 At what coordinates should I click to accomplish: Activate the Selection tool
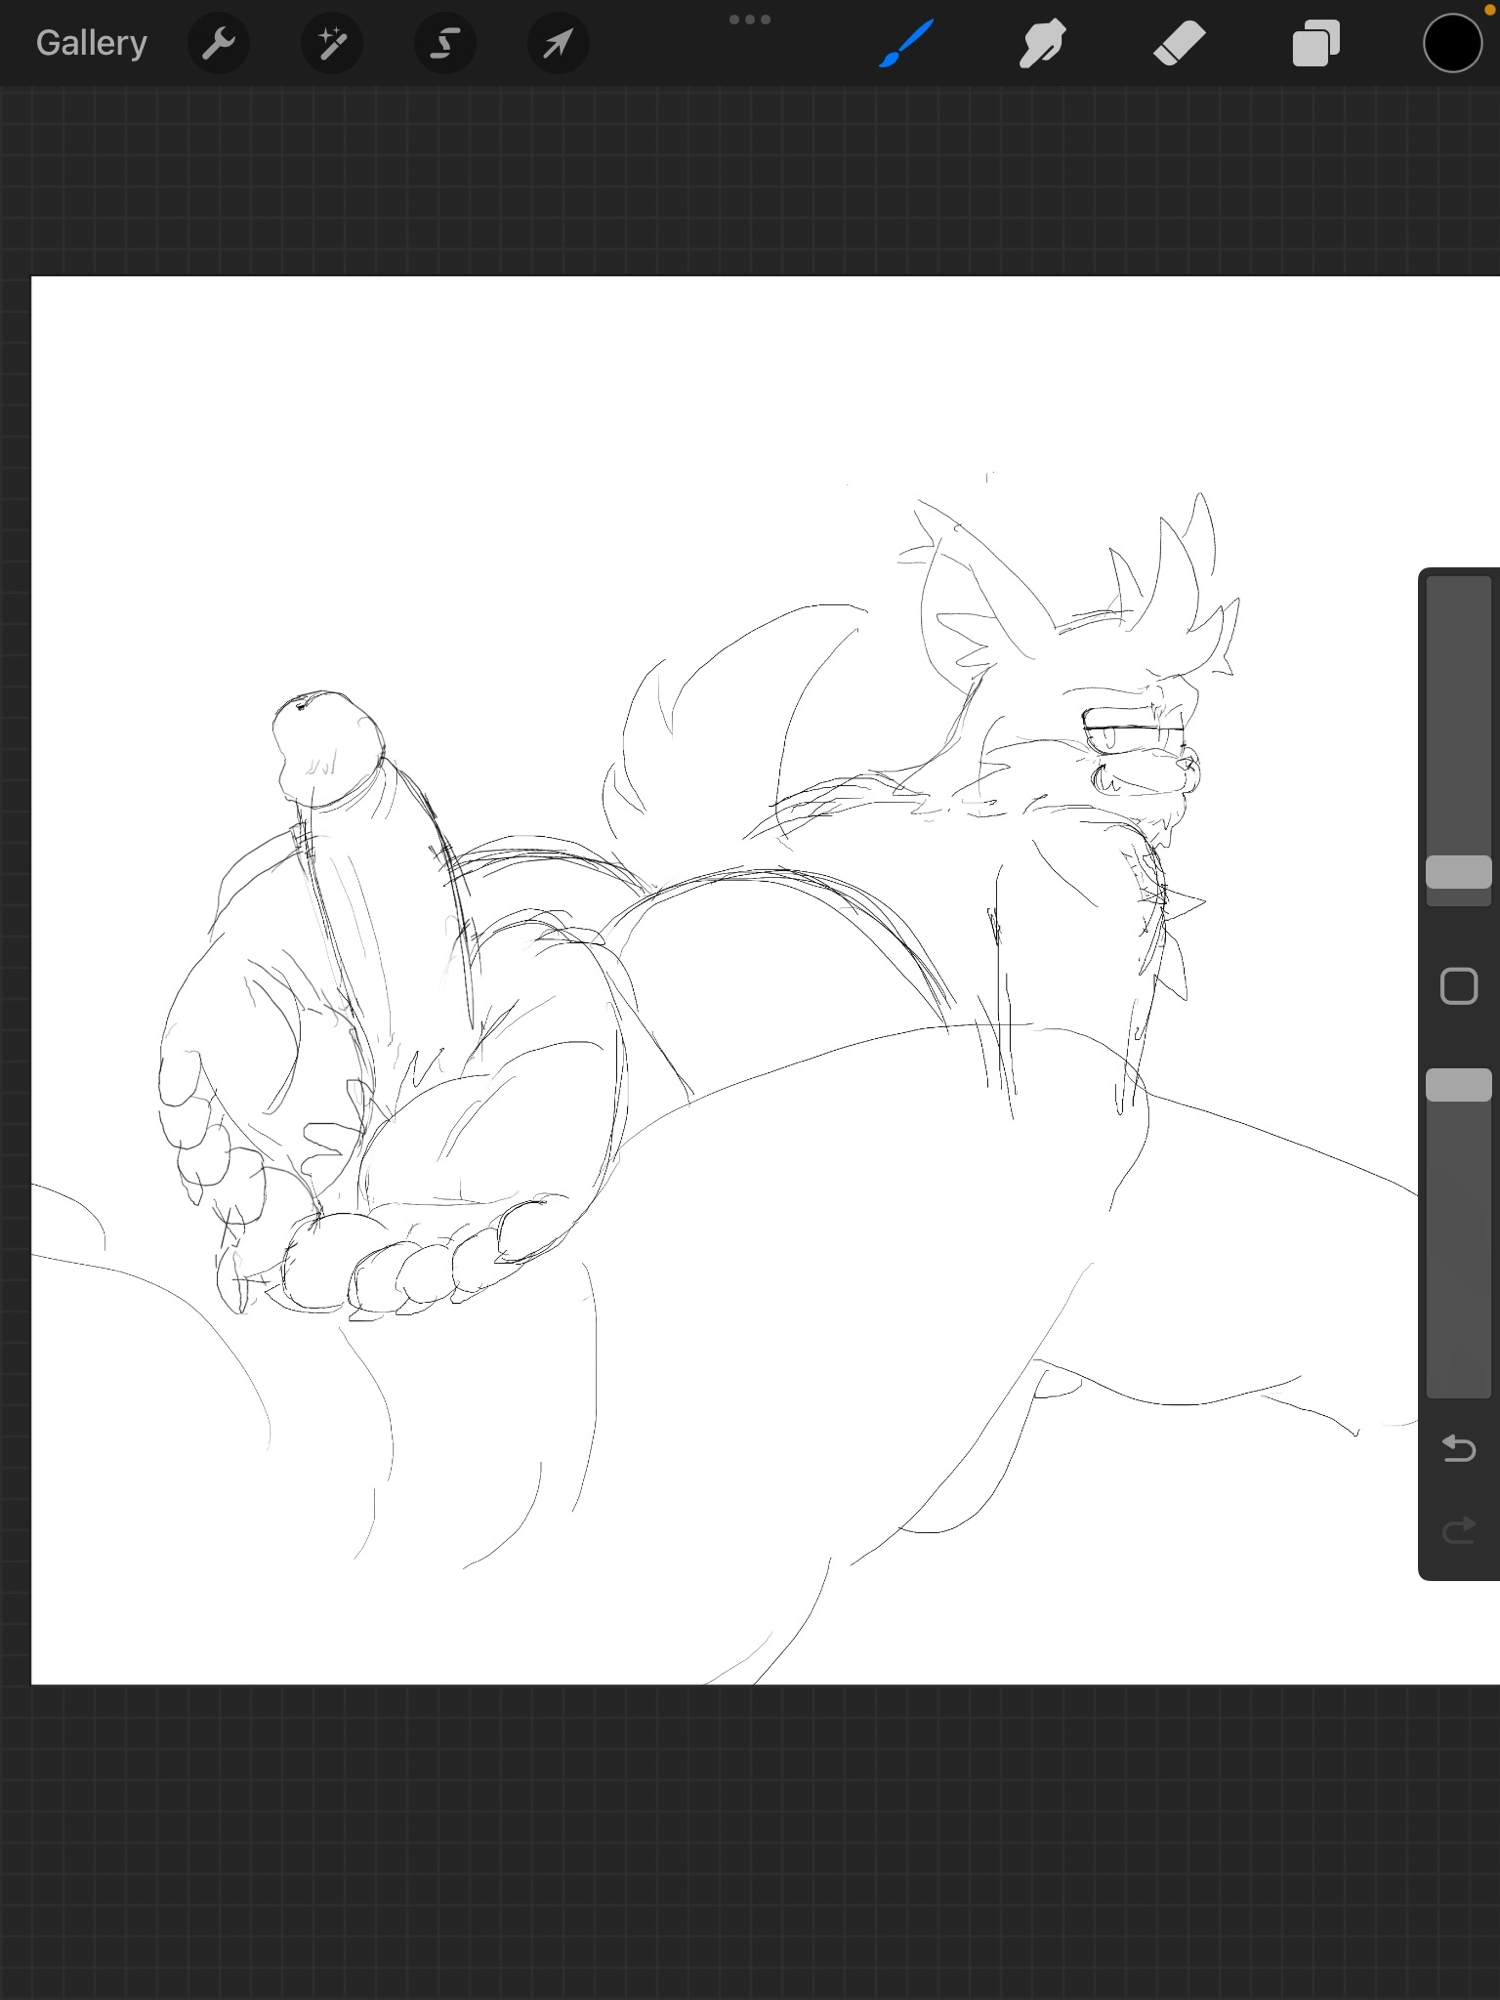tap(445, 43)
